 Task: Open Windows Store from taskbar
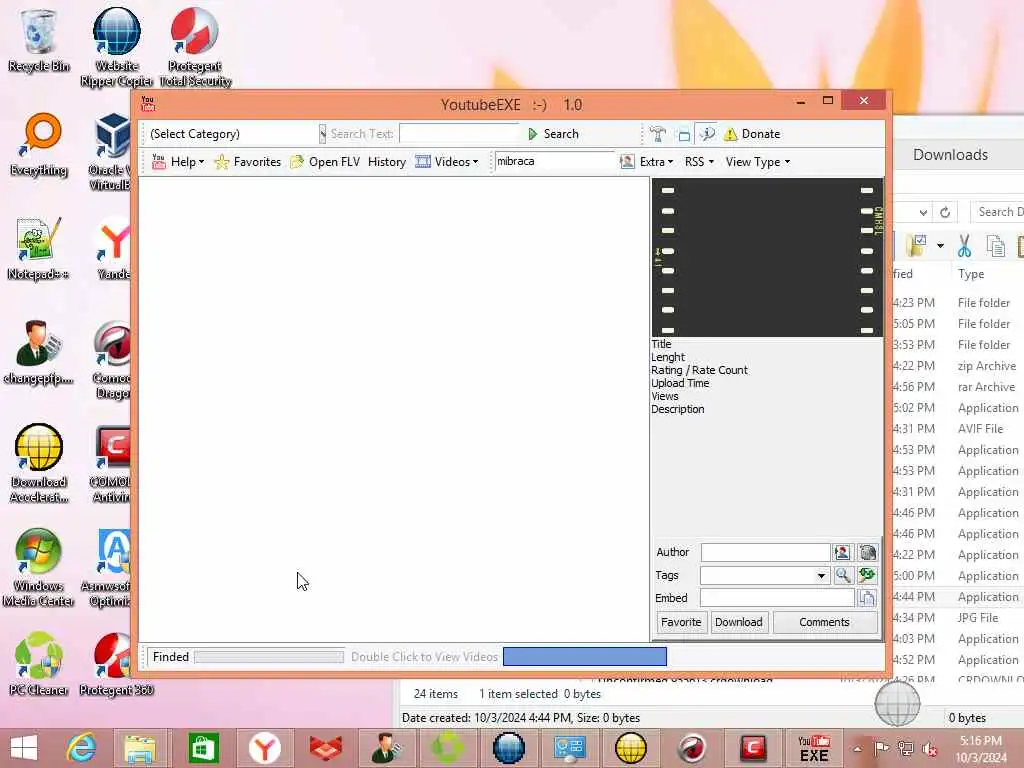click(x=203, y=748)
